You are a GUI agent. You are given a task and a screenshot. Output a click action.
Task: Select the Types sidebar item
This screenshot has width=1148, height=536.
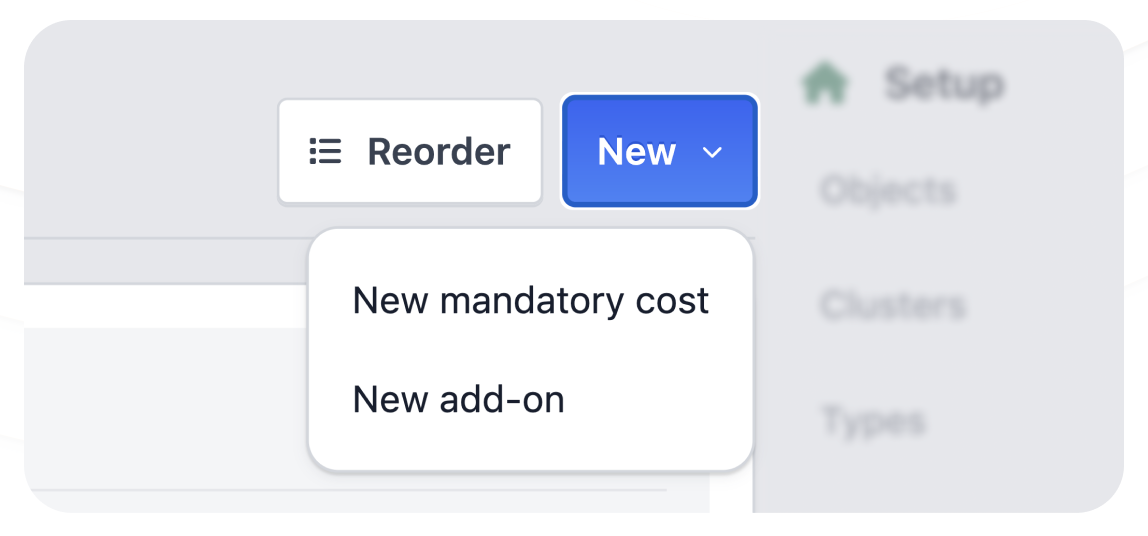point(873,420)
